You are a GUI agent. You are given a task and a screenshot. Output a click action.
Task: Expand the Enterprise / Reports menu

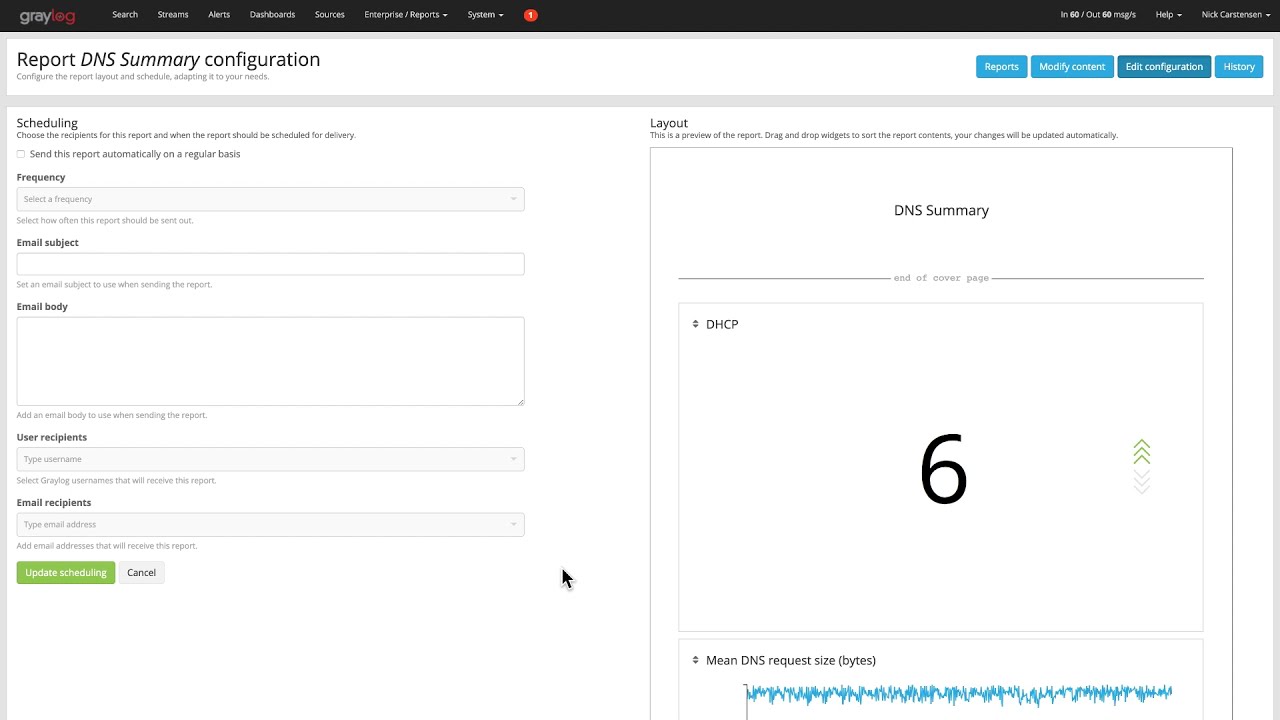pos(406,15)
